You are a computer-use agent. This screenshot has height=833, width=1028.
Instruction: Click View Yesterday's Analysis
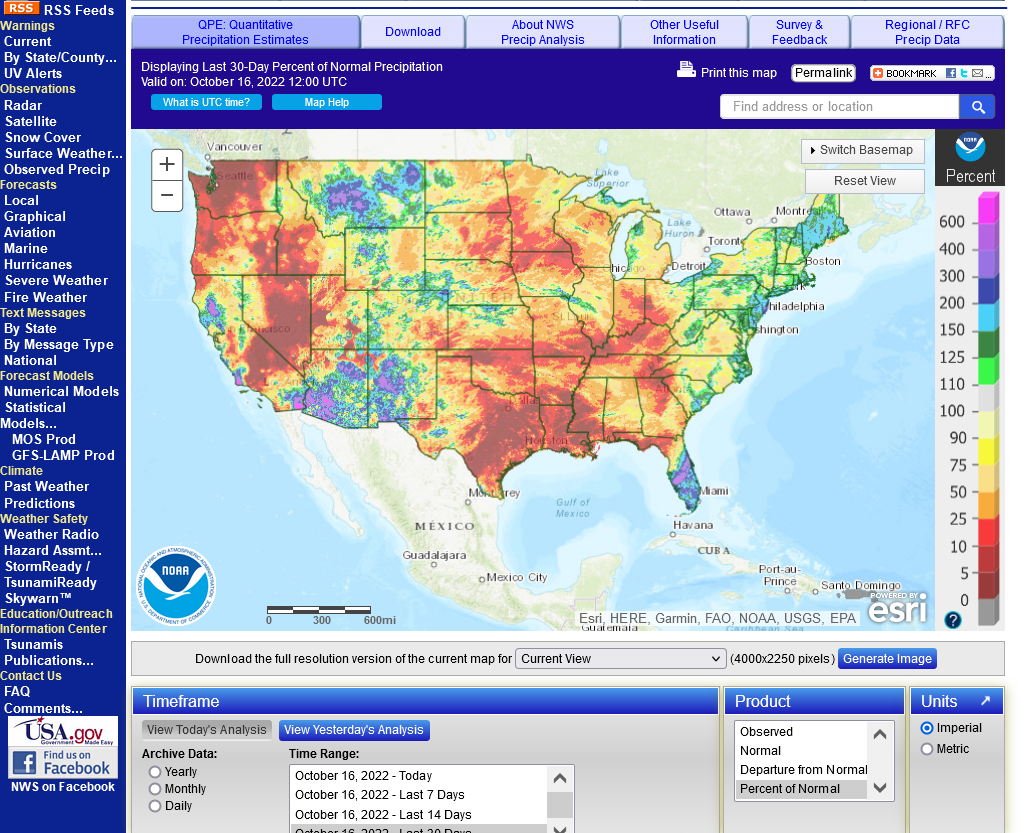(354, 730)
